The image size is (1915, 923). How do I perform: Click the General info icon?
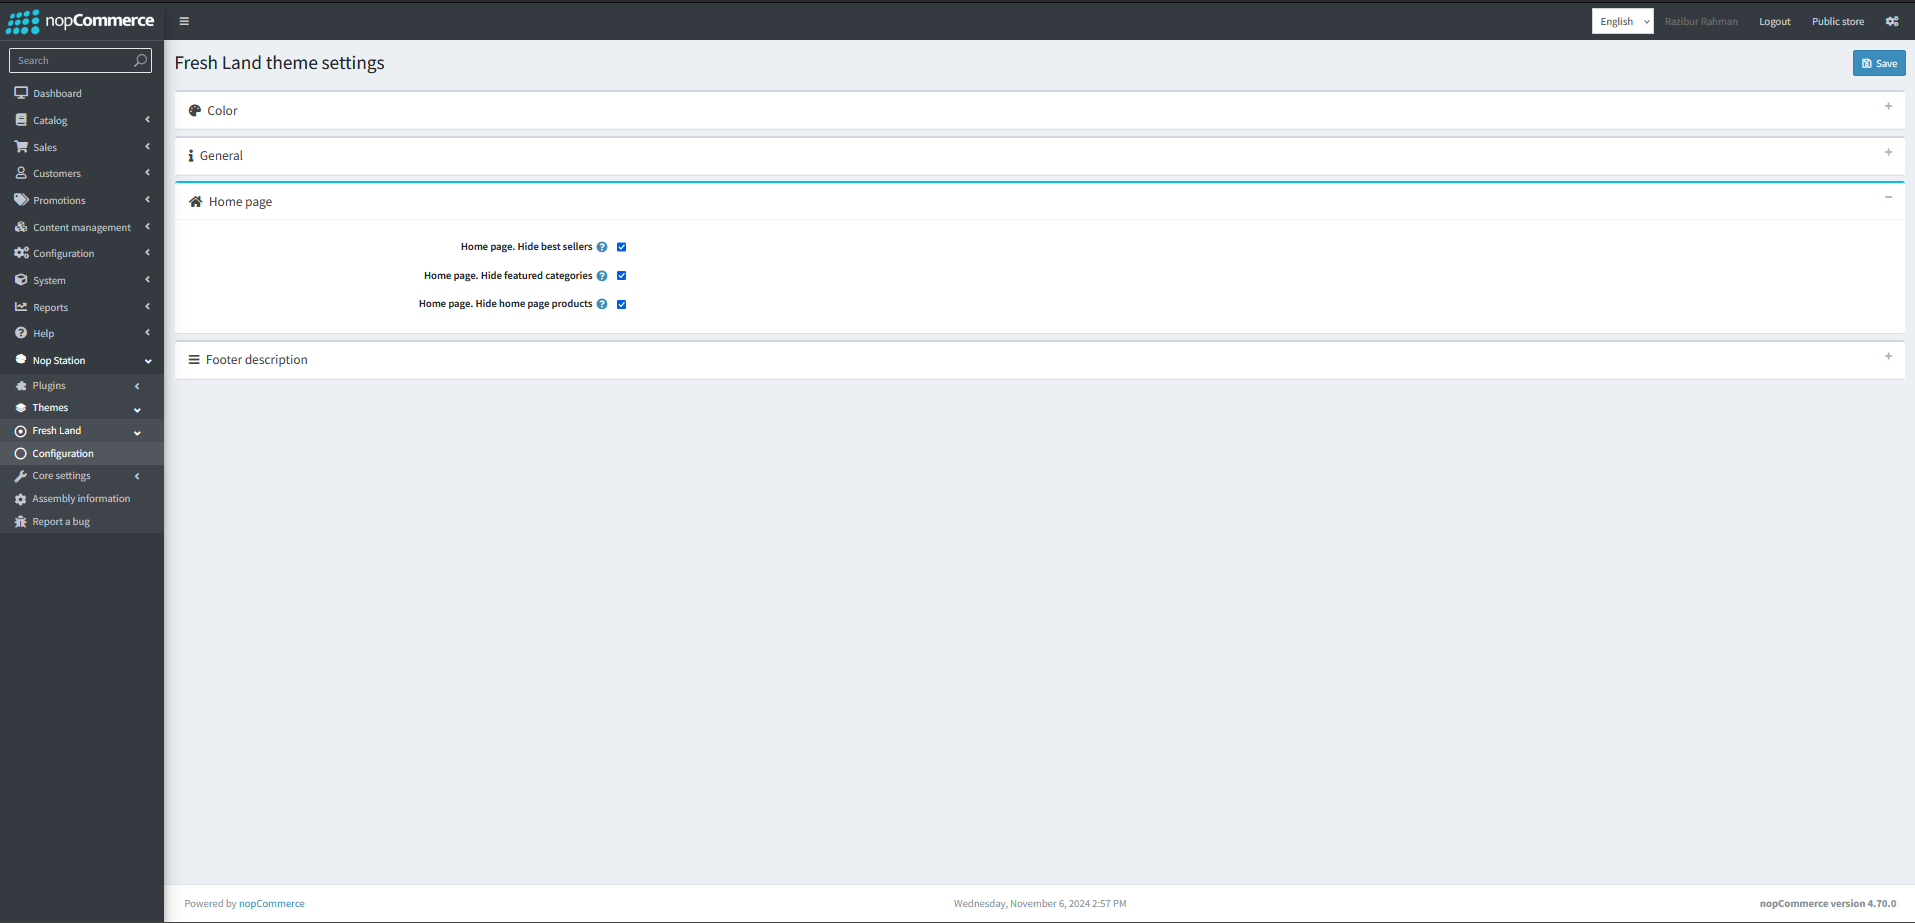pyautogui.click(x=191, y=156)
